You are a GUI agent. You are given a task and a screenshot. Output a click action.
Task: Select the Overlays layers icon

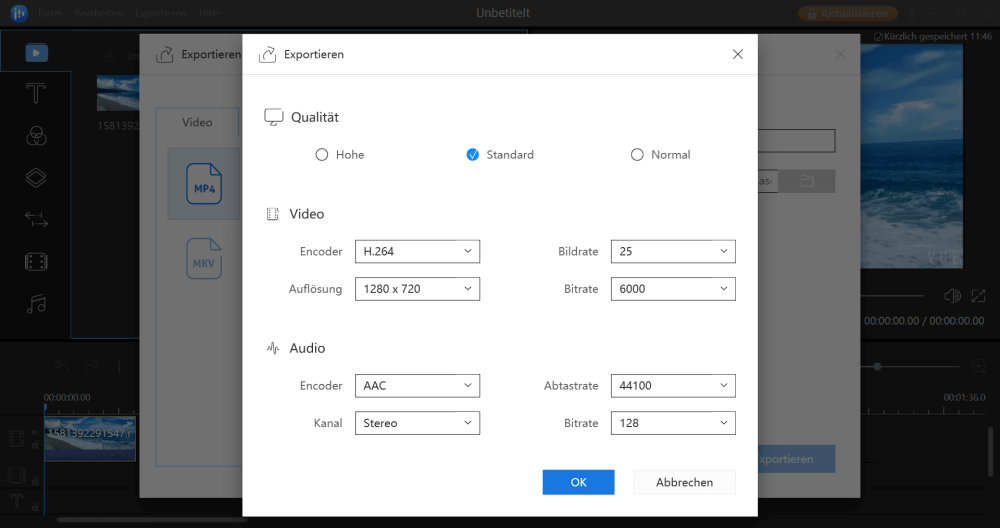(36, 178)
